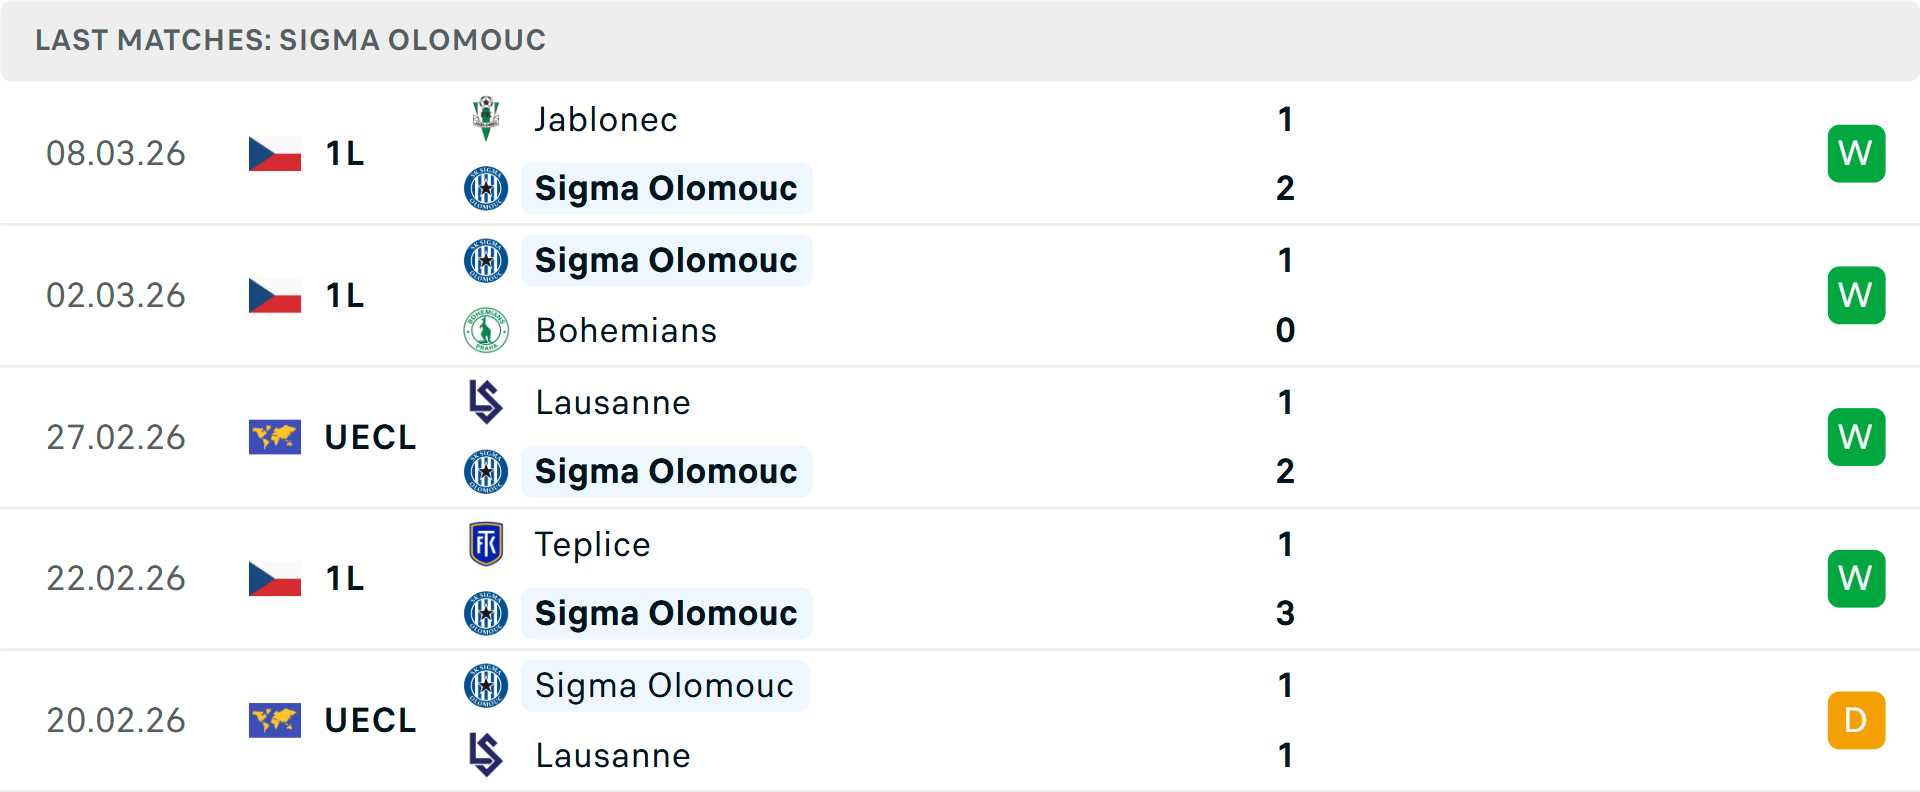Select the W badge next to the Teplice result

[1856, 578]
